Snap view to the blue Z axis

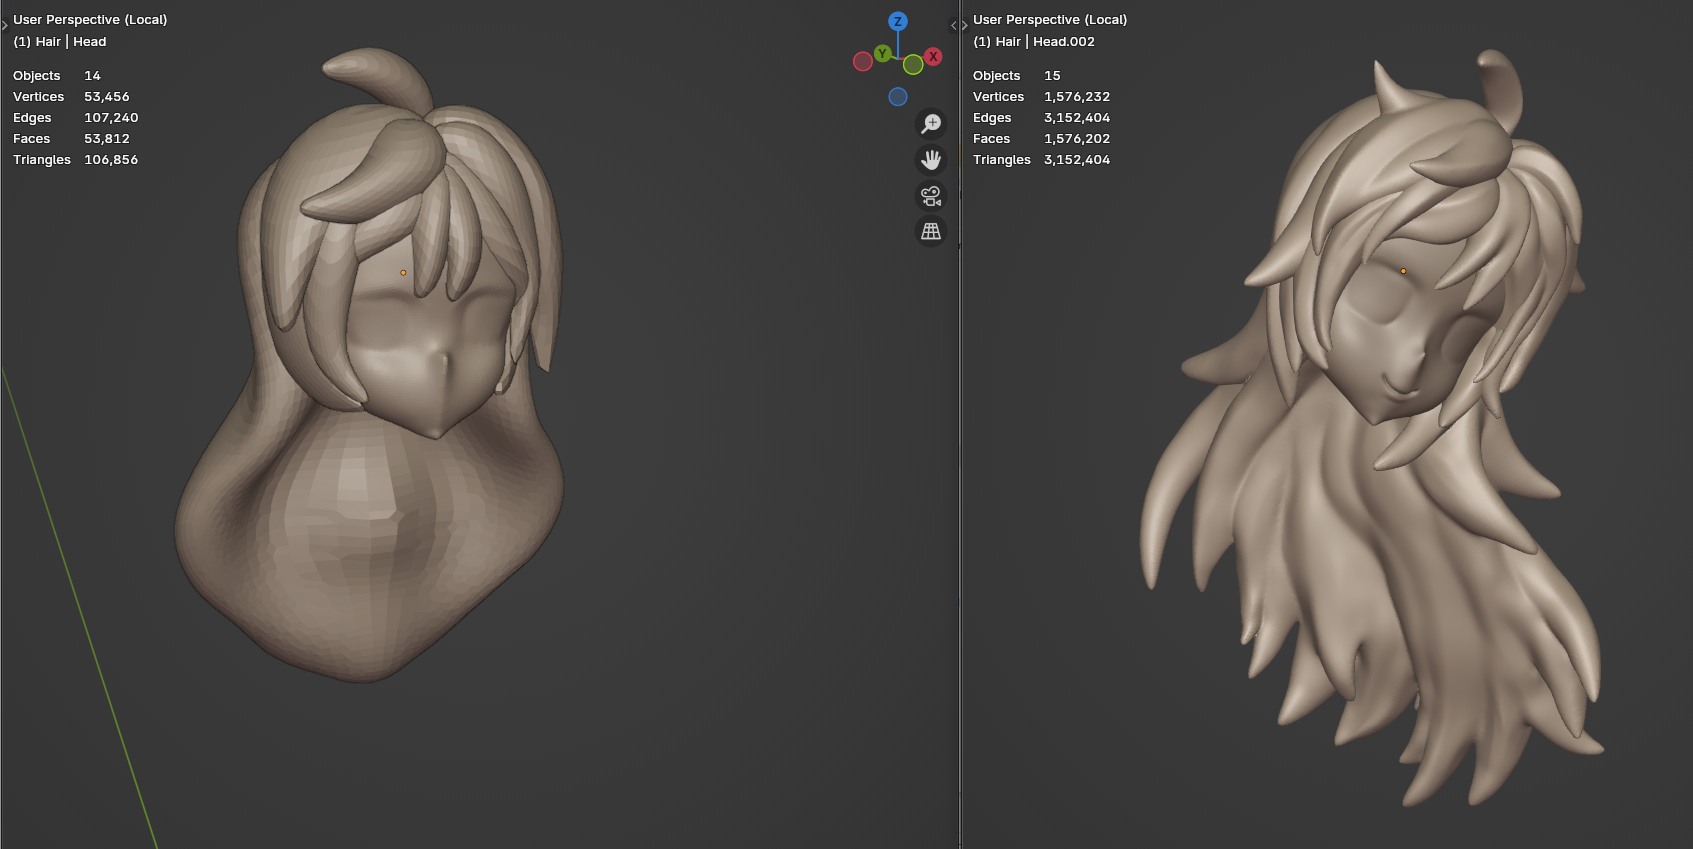tap(898, 21)
